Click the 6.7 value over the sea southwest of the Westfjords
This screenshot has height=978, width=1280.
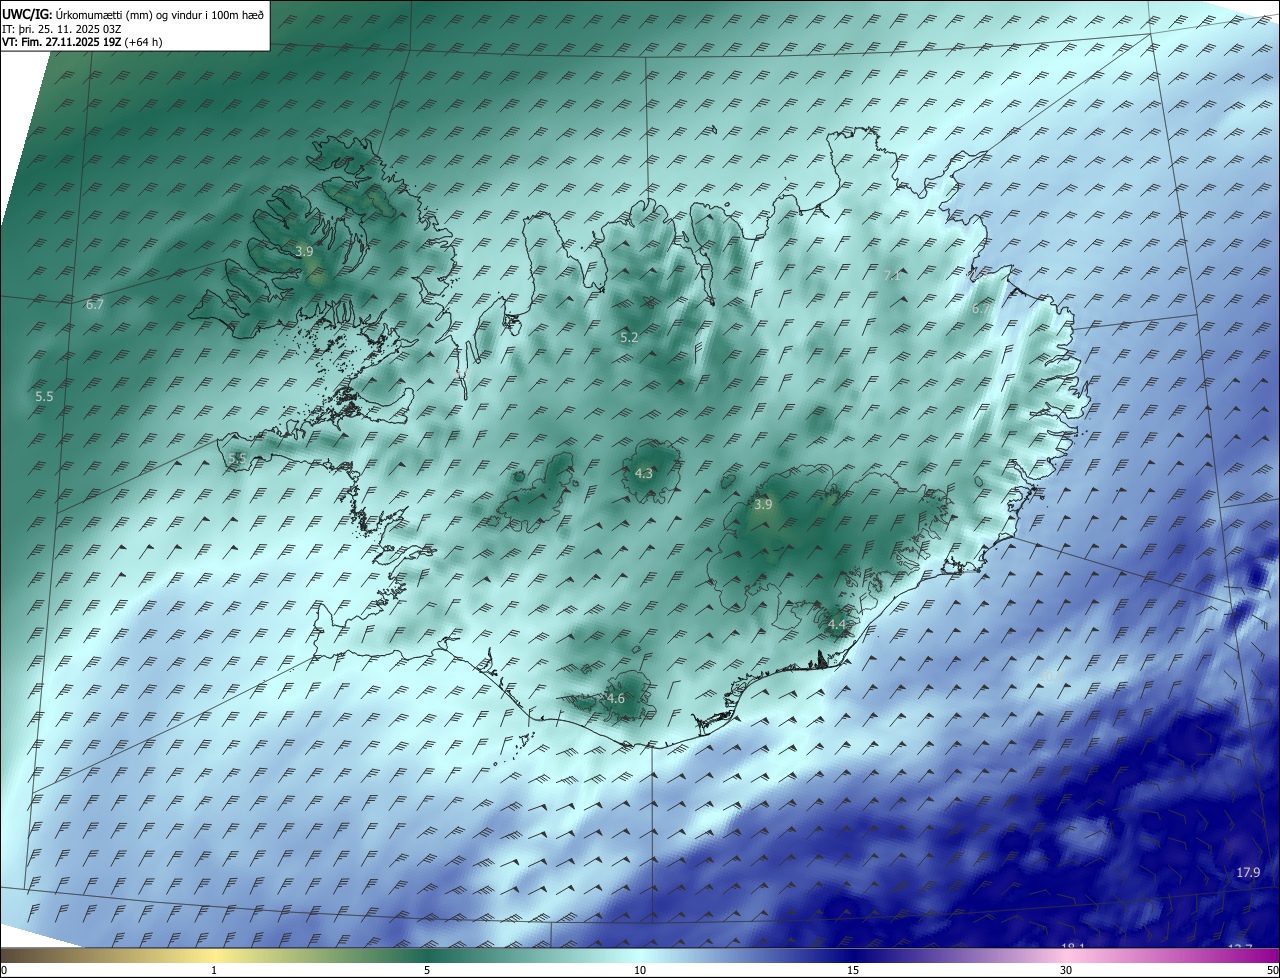point(95,304)
